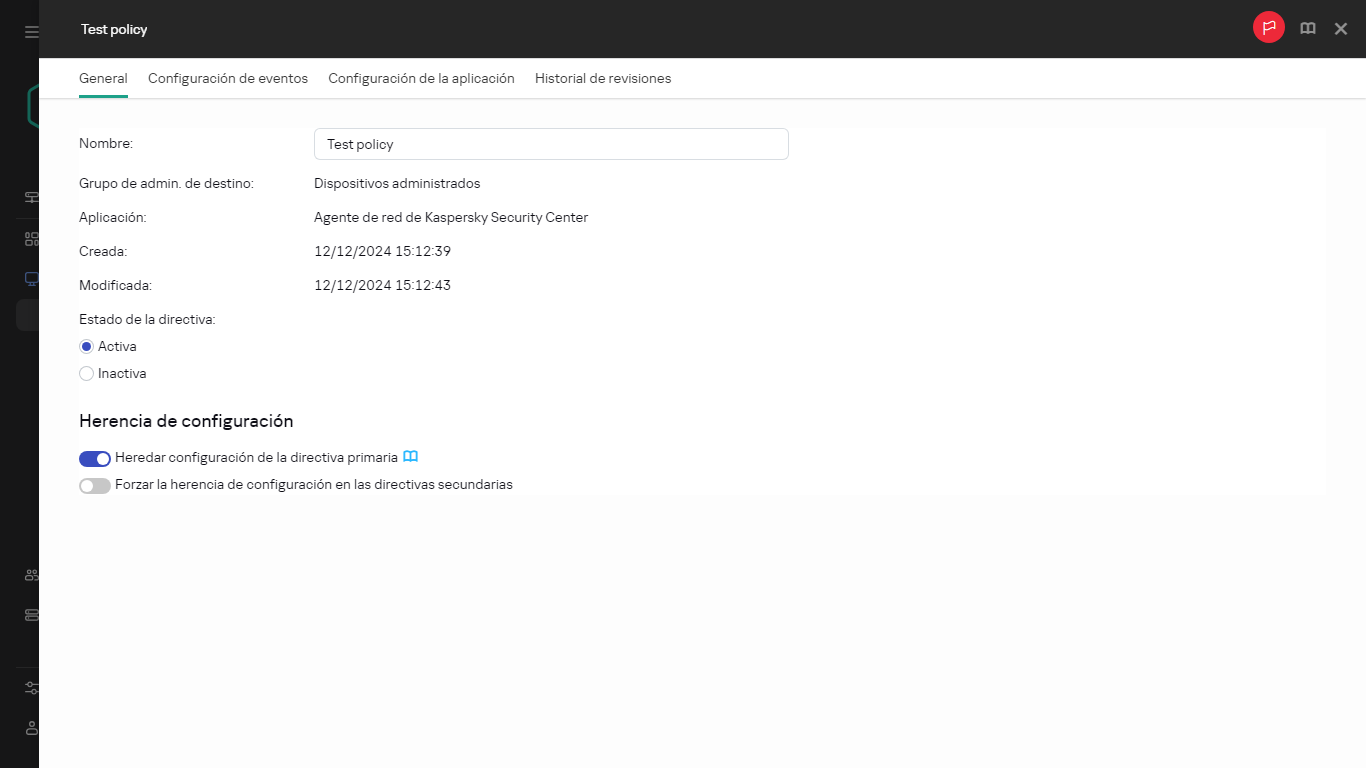Open the sliders settings icon in sidebar

(x=31, y=688)
